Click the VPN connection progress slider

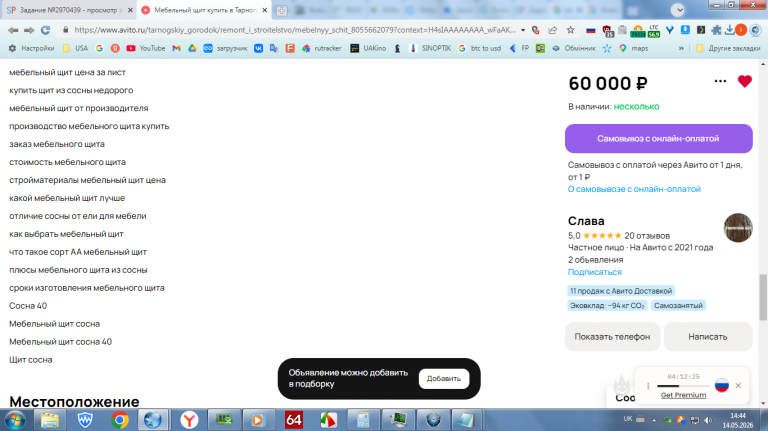(x=683, y=386)
